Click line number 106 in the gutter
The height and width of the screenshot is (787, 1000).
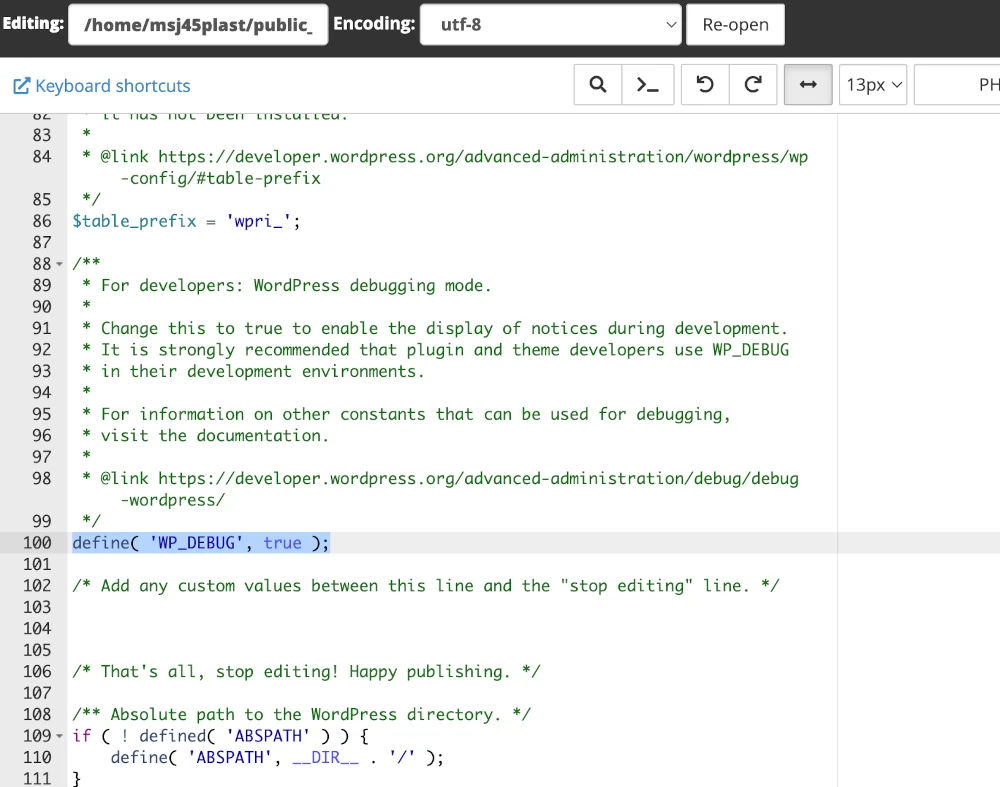[x=37, y=671]
